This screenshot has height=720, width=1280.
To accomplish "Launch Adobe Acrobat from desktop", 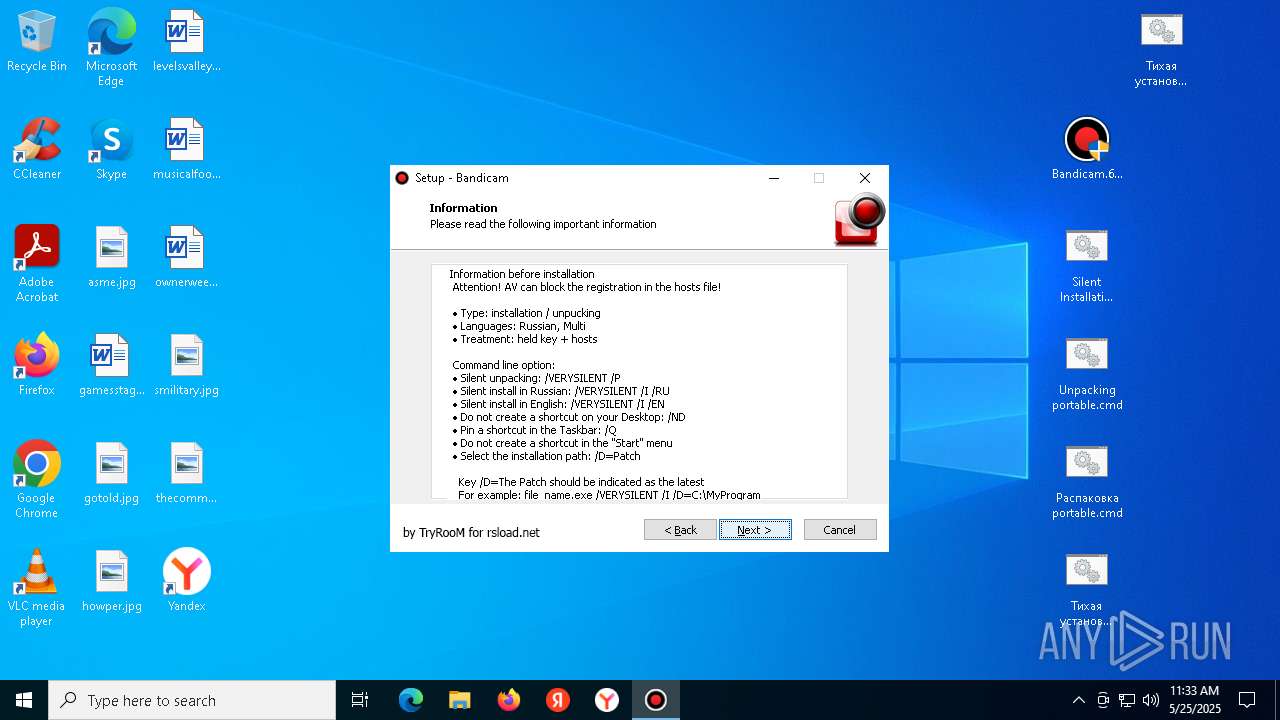I will pyautogui.click(x=37, y=264).
